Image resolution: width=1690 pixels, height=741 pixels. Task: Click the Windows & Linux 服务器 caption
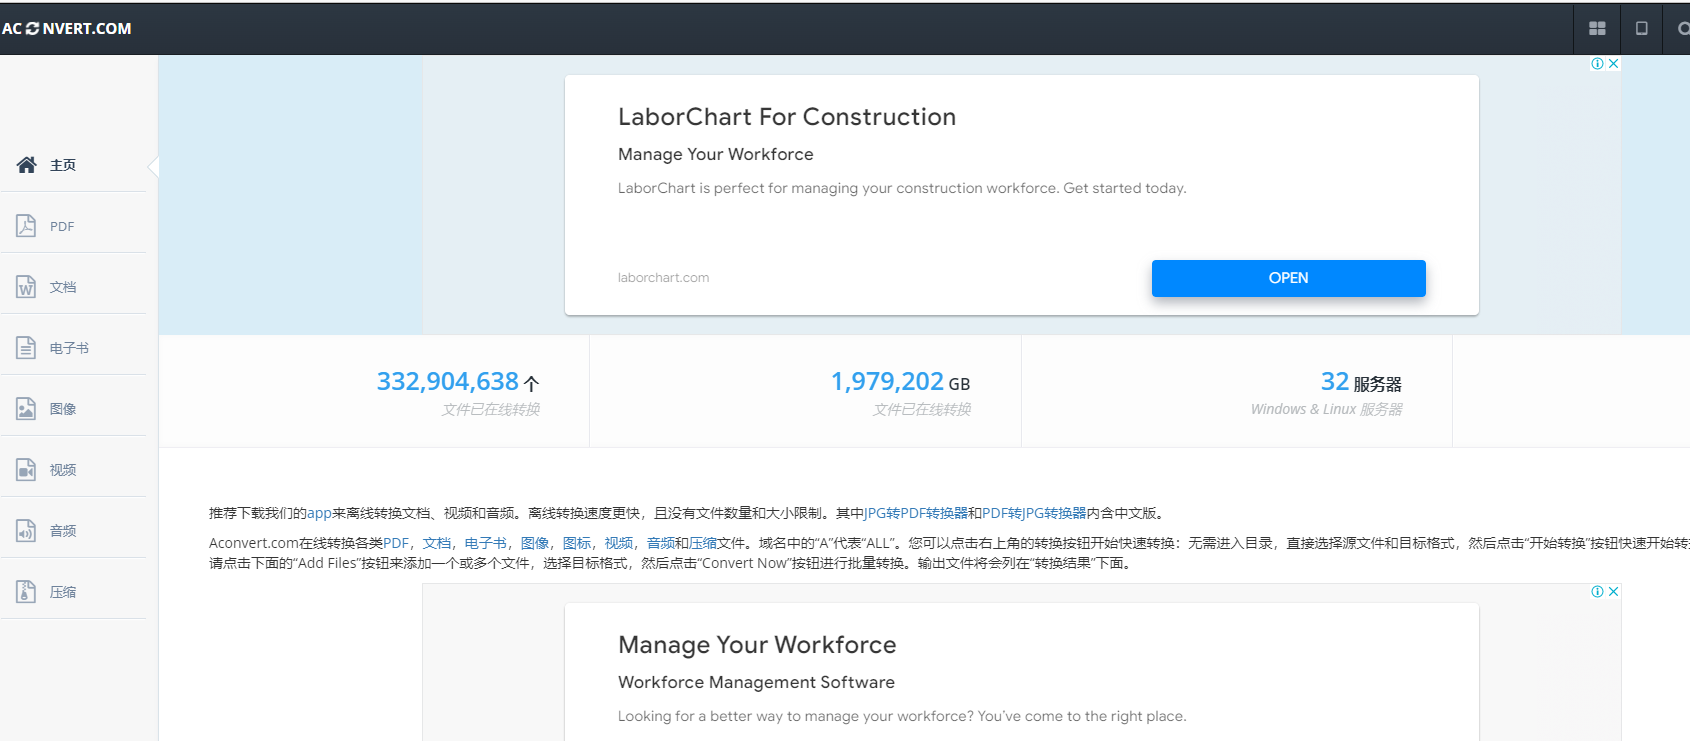click(1326, 409)
